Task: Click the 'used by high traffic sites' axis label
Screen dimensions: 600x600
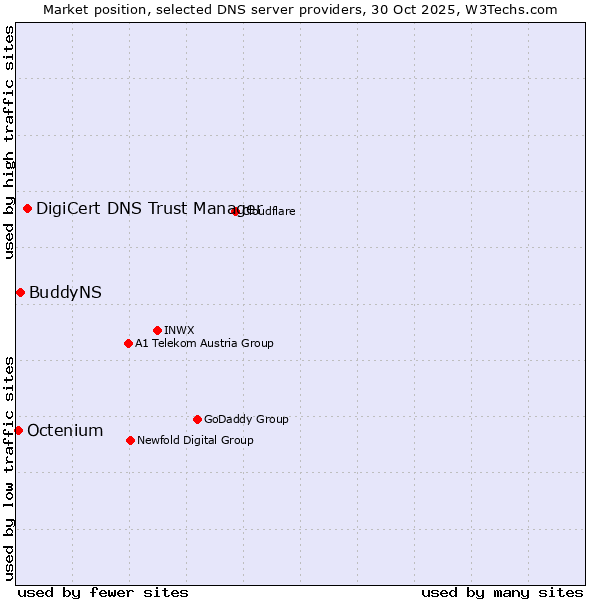Action: coord(9,143)
